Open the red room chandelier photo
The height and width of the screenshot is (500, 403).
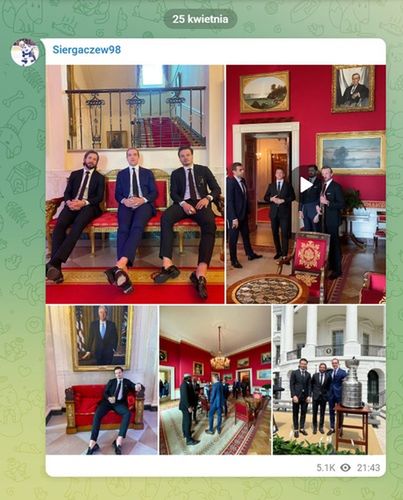[x=215, y=380]
